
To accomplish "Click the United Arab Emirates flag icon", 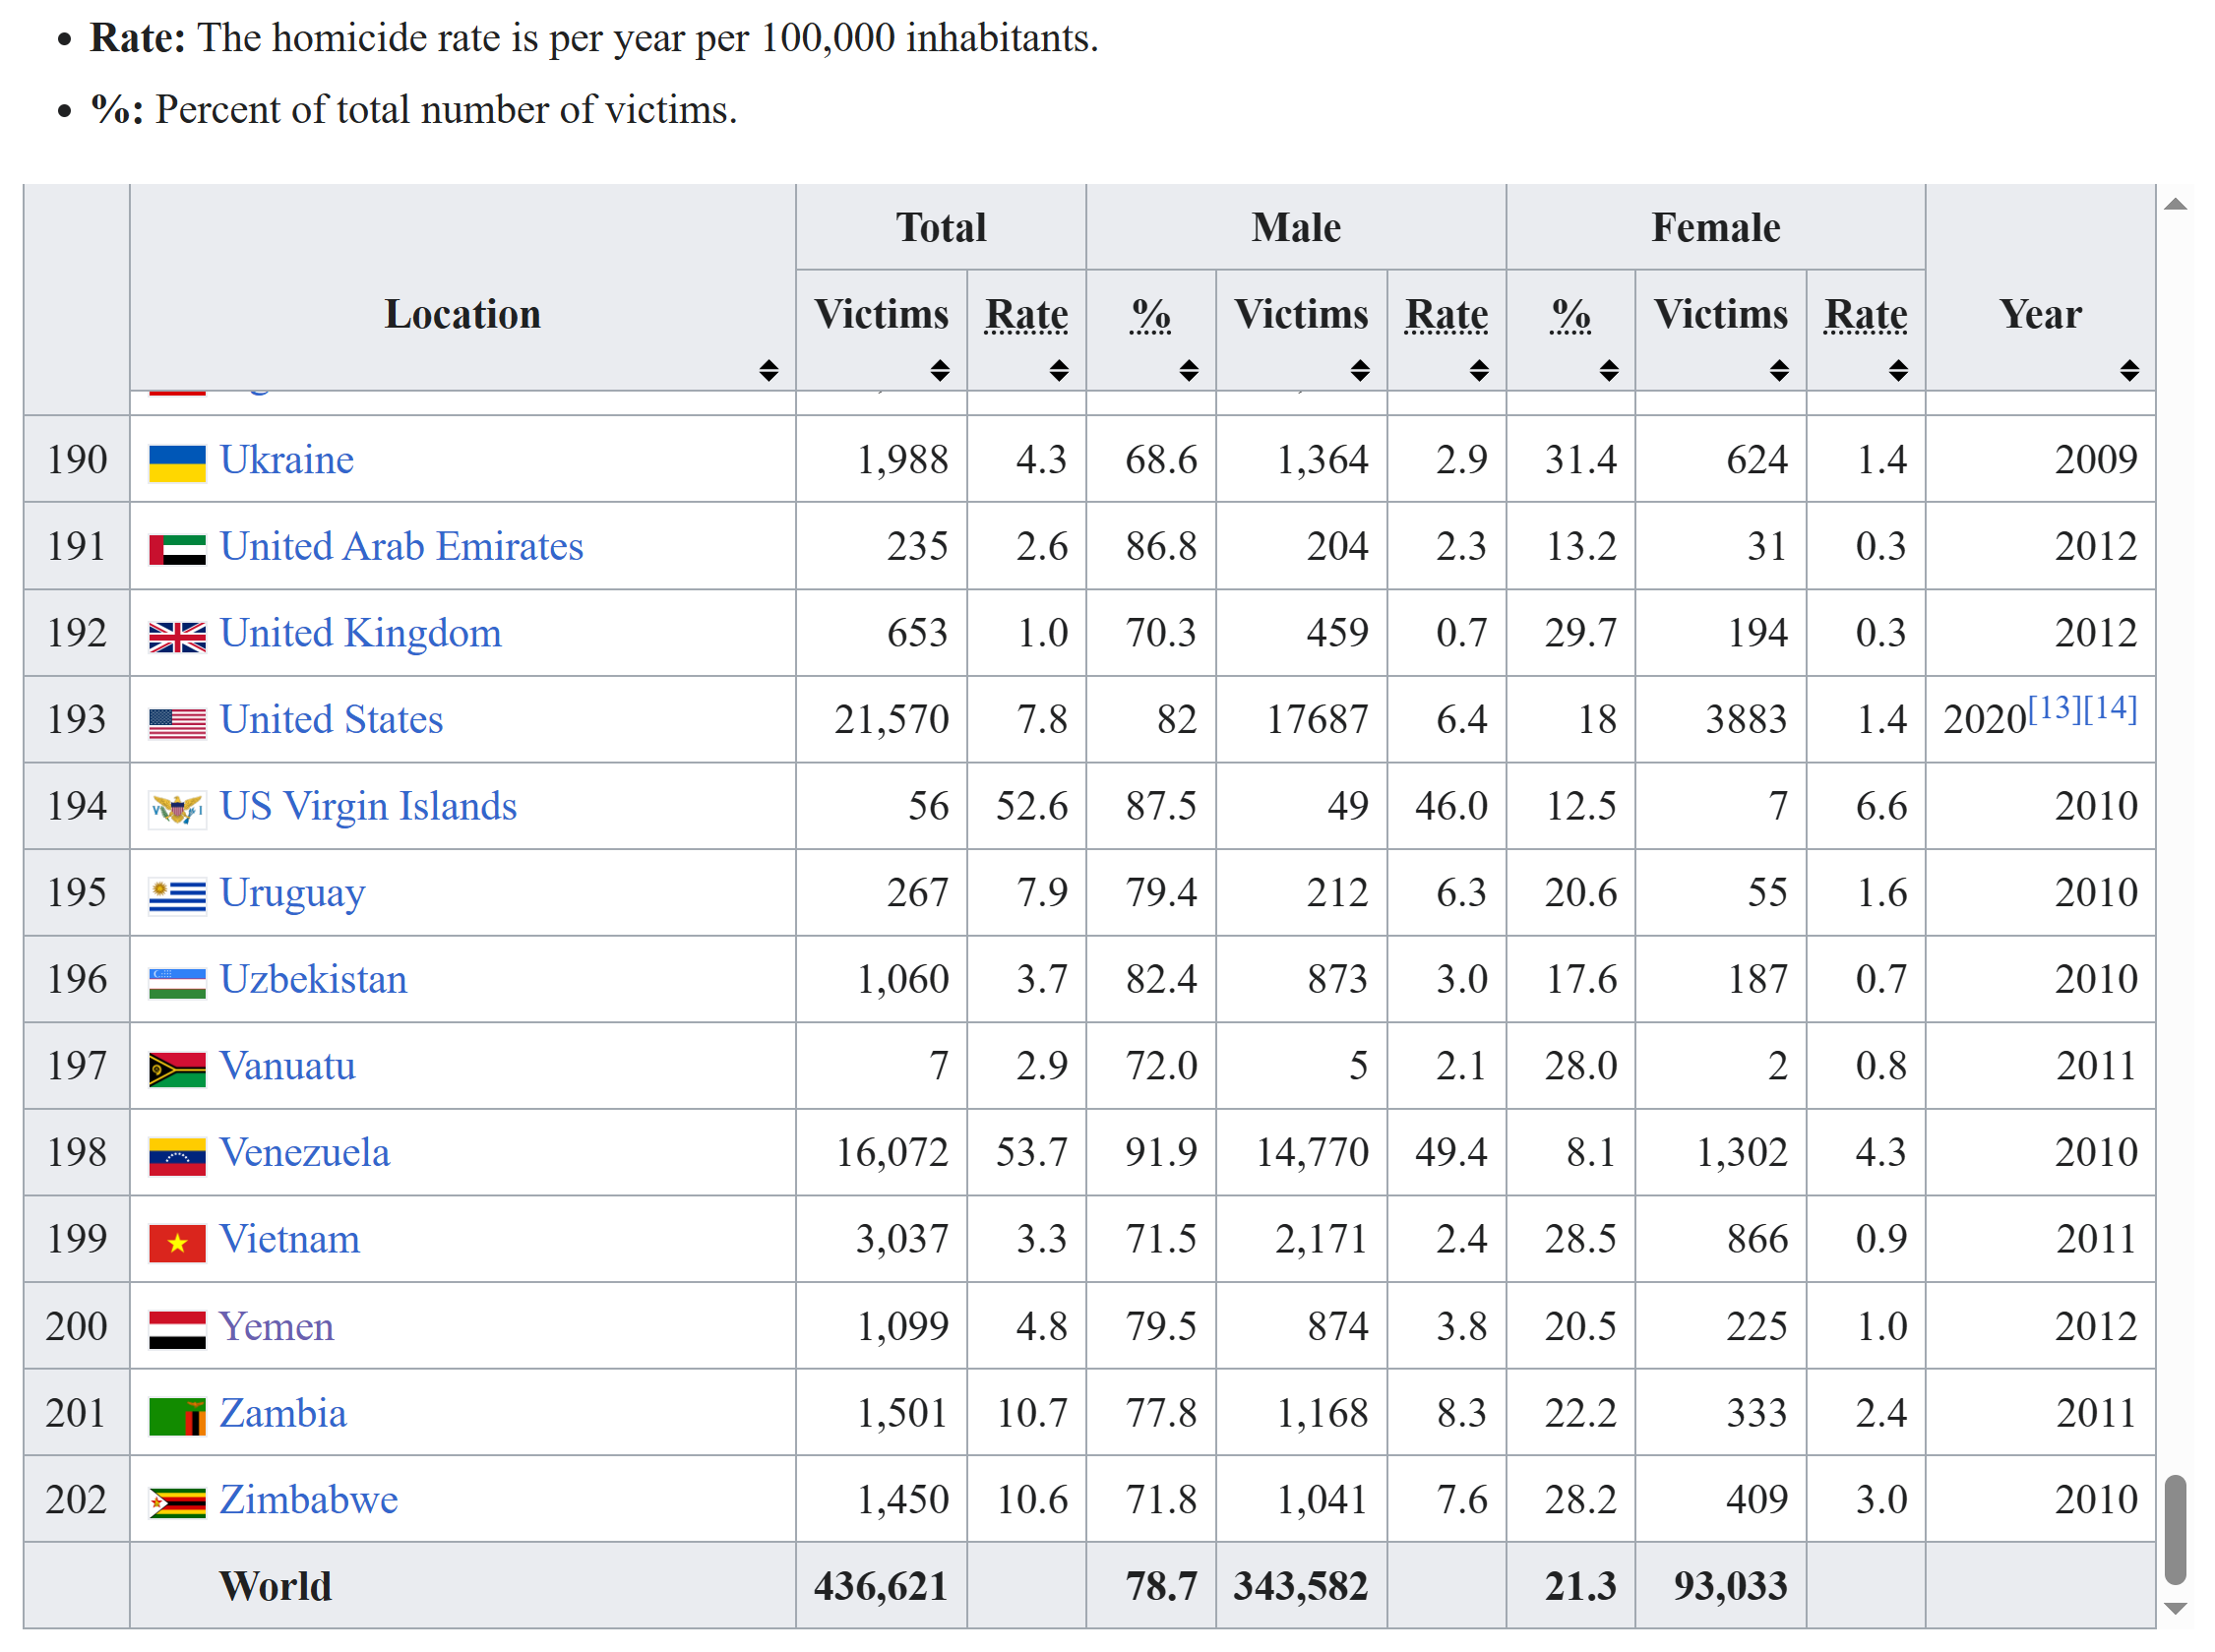I will point(177,550).
